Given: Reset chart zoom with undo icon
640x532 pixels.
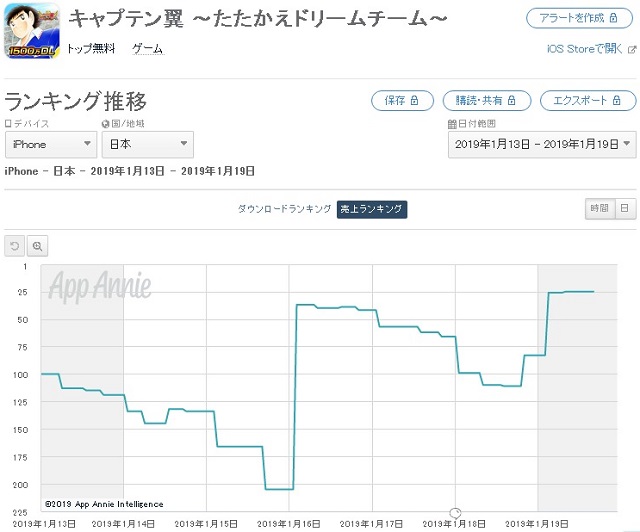Looking at the screenshot, I should (x=15, y=246).
